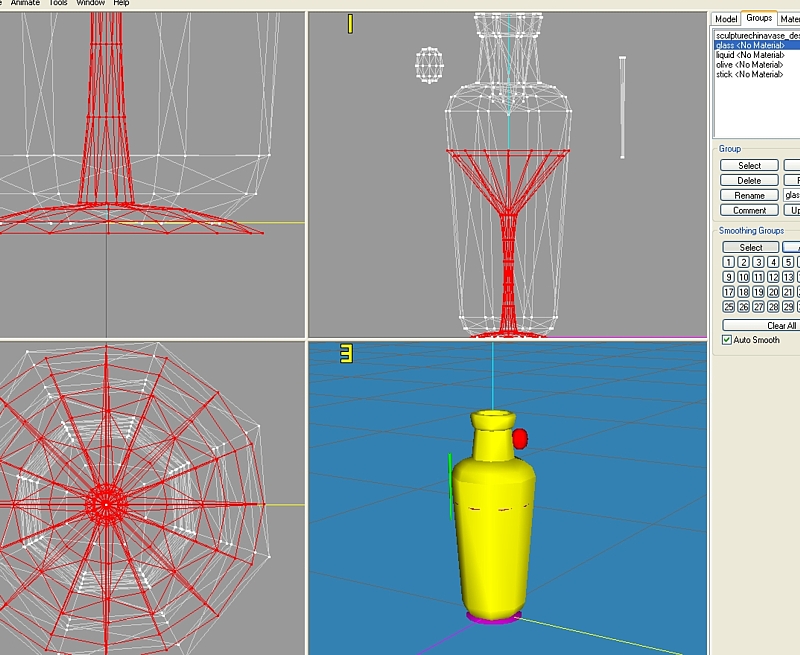Screen dimensions: 800x655
Task: Click the red olive in 3D view
Action: [x=520, y=438]
